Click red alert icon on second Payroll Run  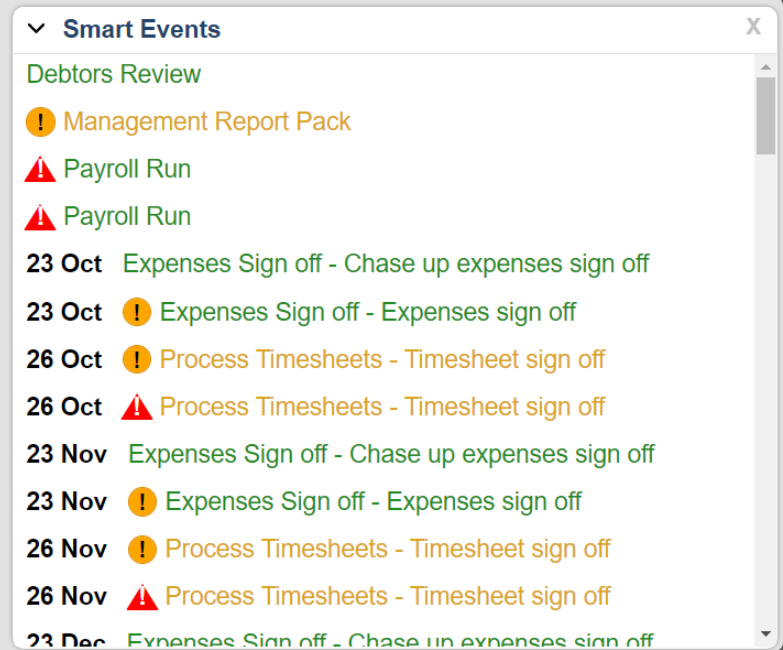(40, 216)
